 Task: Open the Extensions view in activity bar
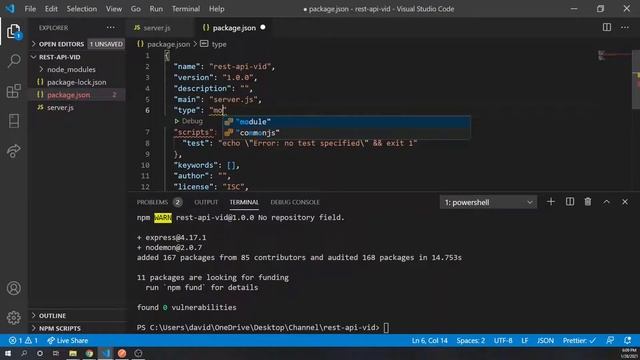13,91
